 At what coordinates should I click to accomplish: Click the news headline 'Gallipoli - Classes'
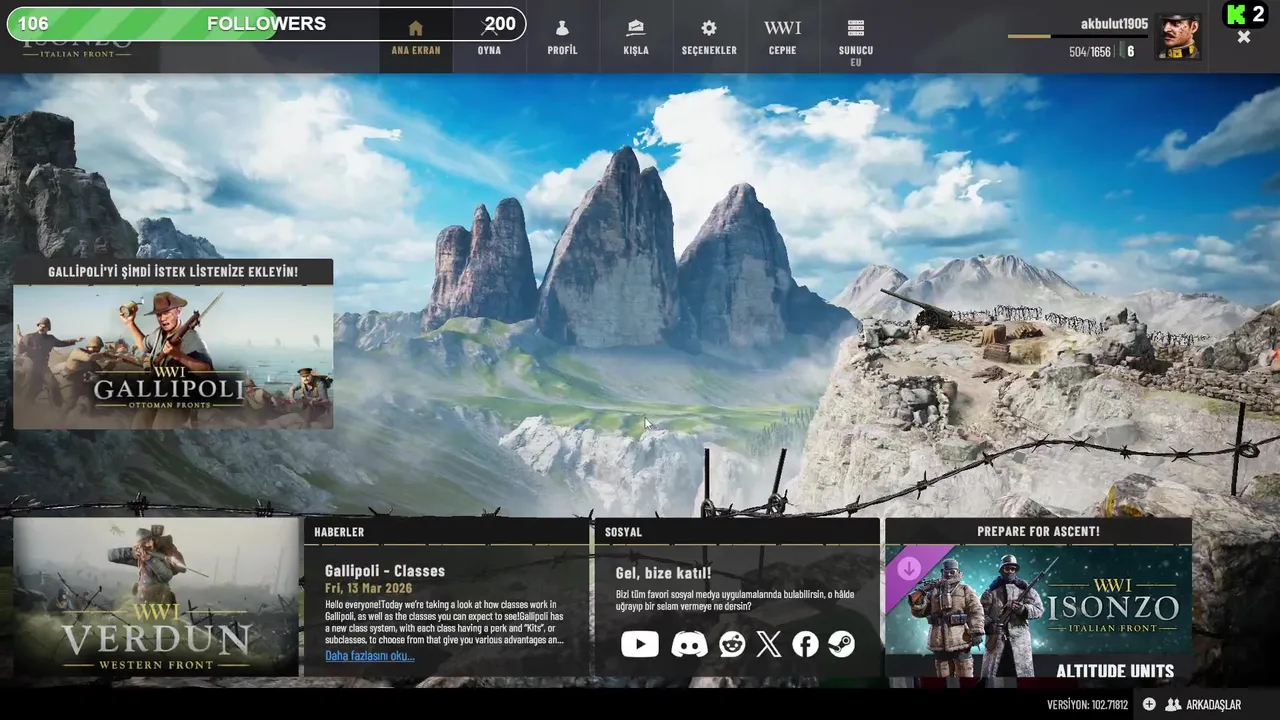coord(385,571)
